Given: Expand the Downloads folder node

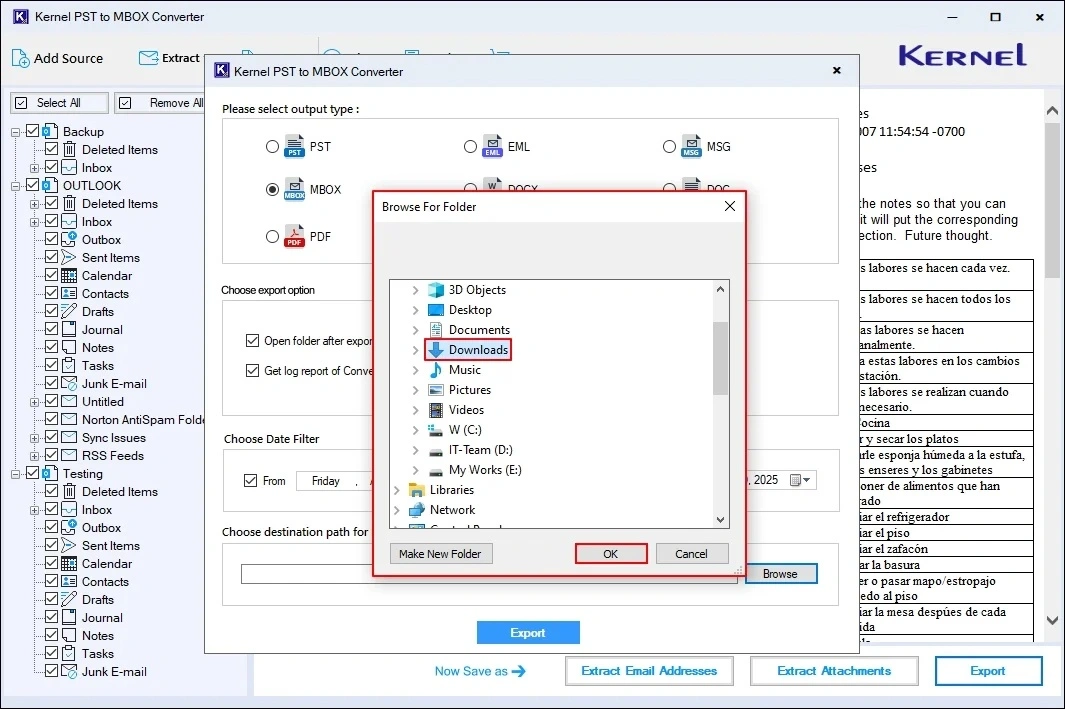Looking at the screenshot, I should [x=416, y=349].
